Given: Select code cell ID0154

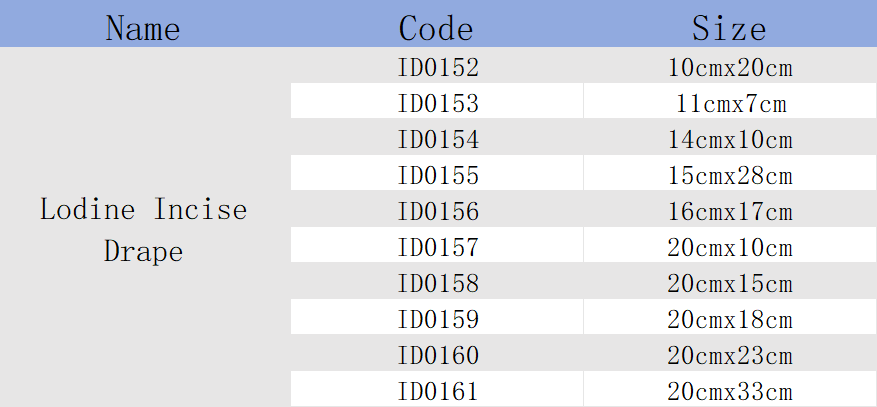Looking at the screenshot, I should point(437,136).
